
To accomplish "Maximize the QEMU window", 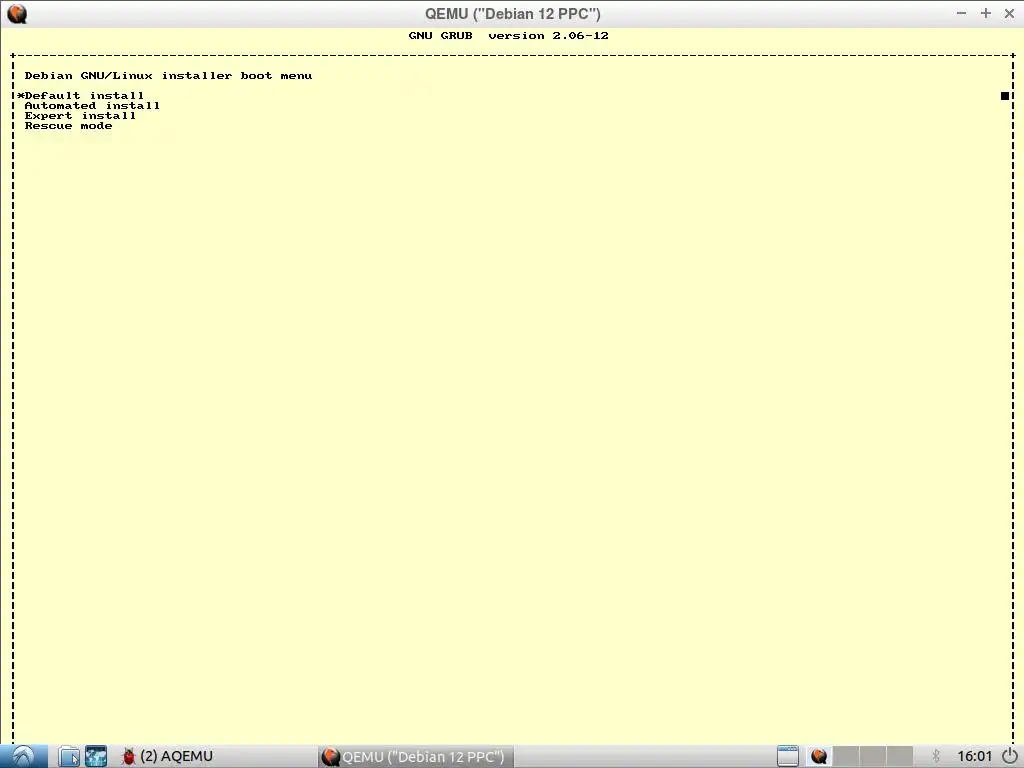I will pyautogui.click(x=985, y=13).
